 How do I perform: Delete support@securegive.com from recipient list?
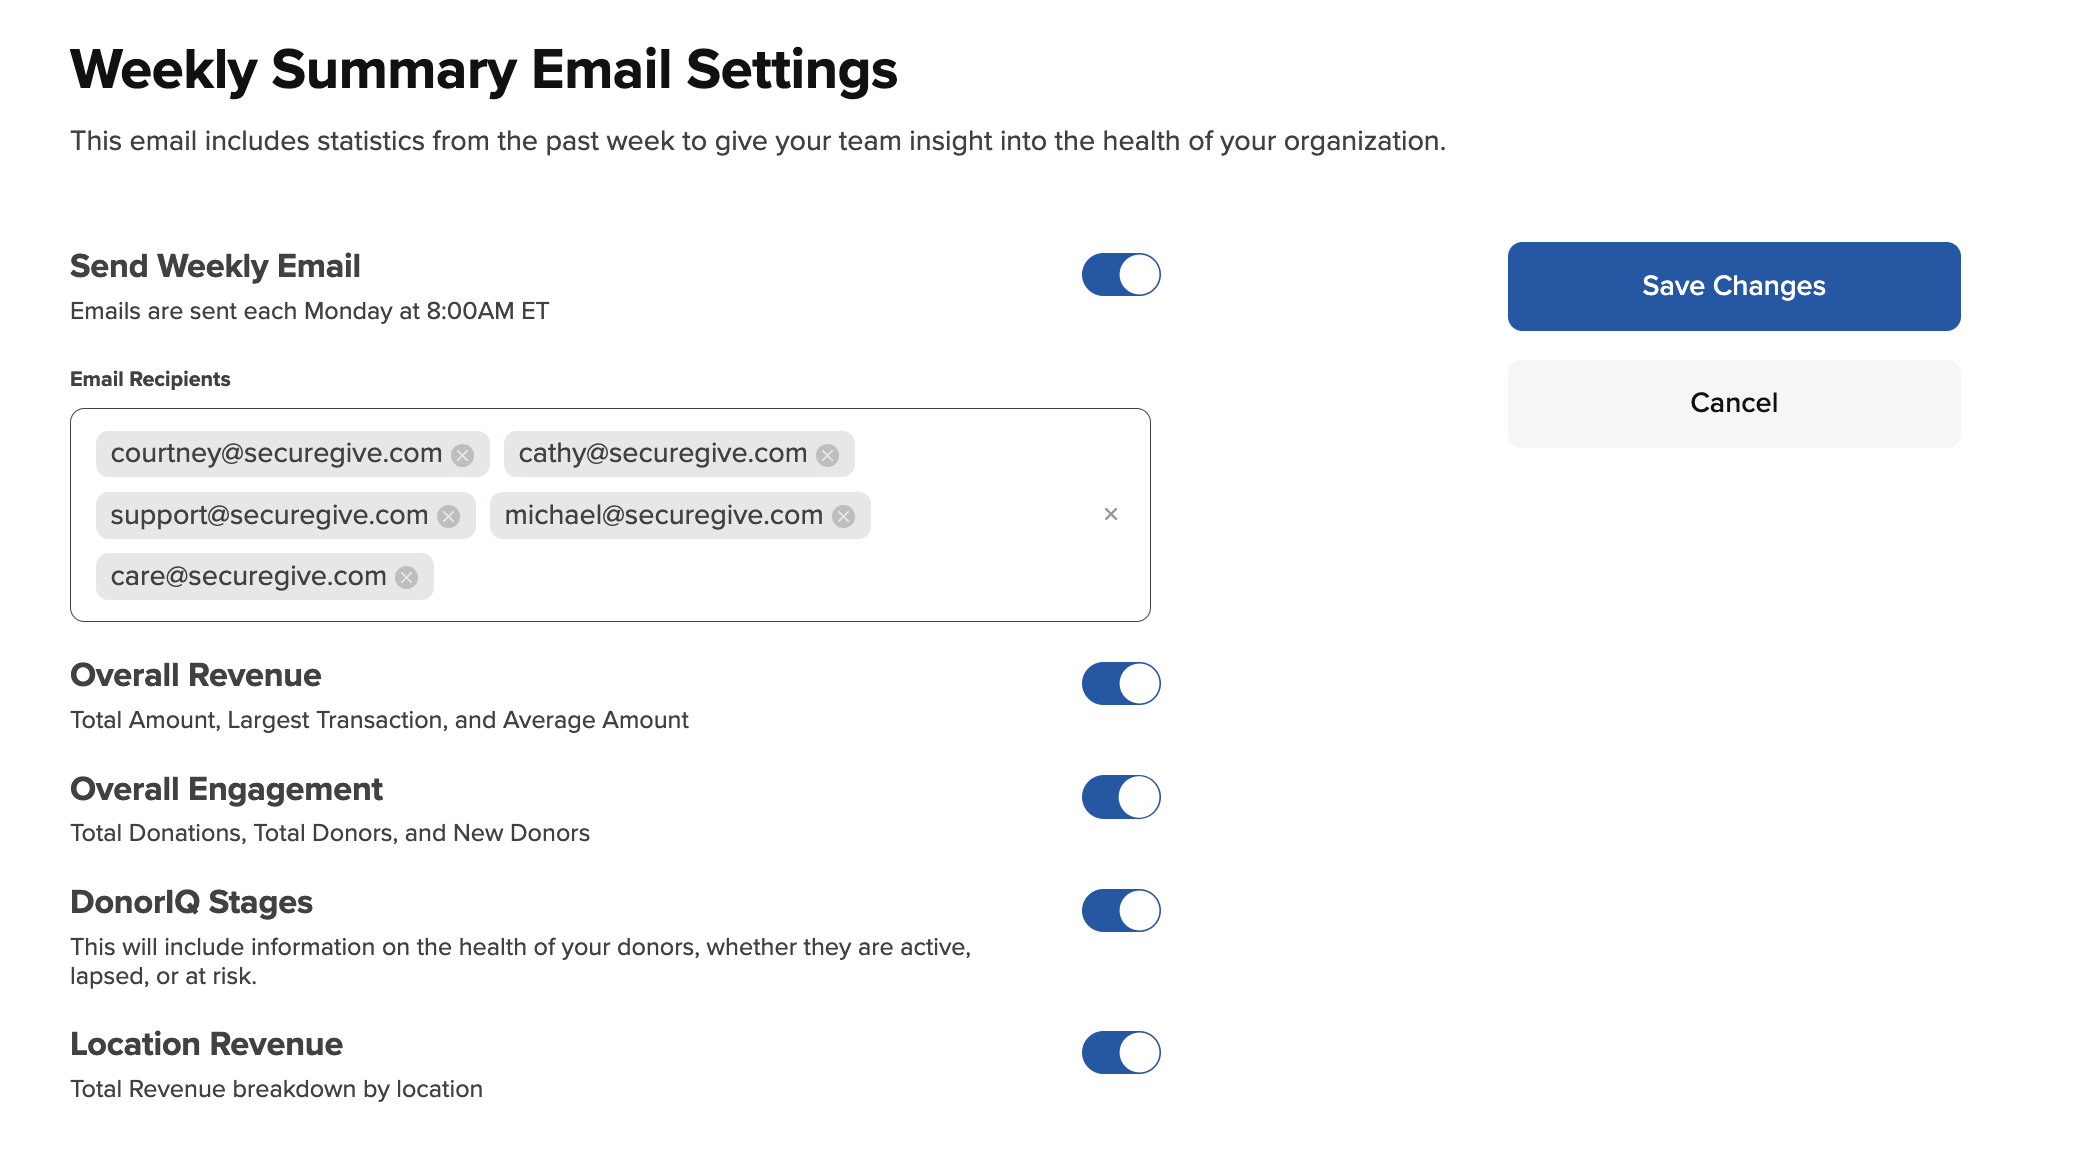[449, 516]
